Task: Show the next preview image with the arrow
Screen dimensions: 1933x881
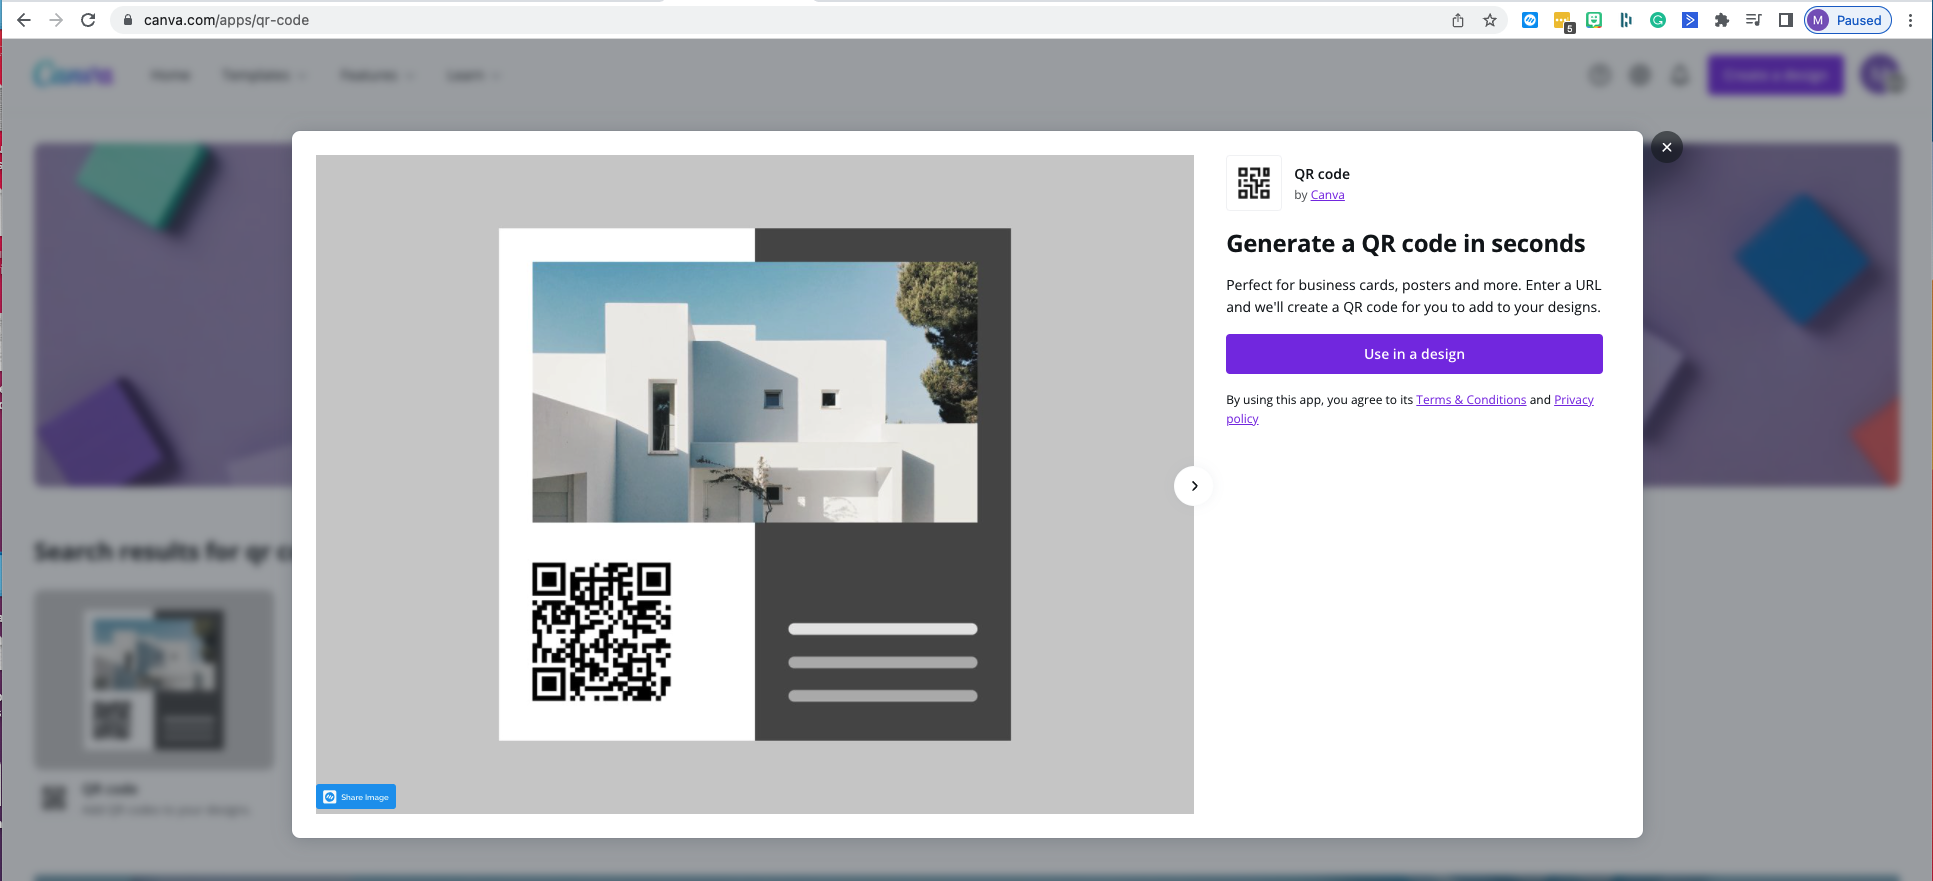Action: coord(1193,486)
